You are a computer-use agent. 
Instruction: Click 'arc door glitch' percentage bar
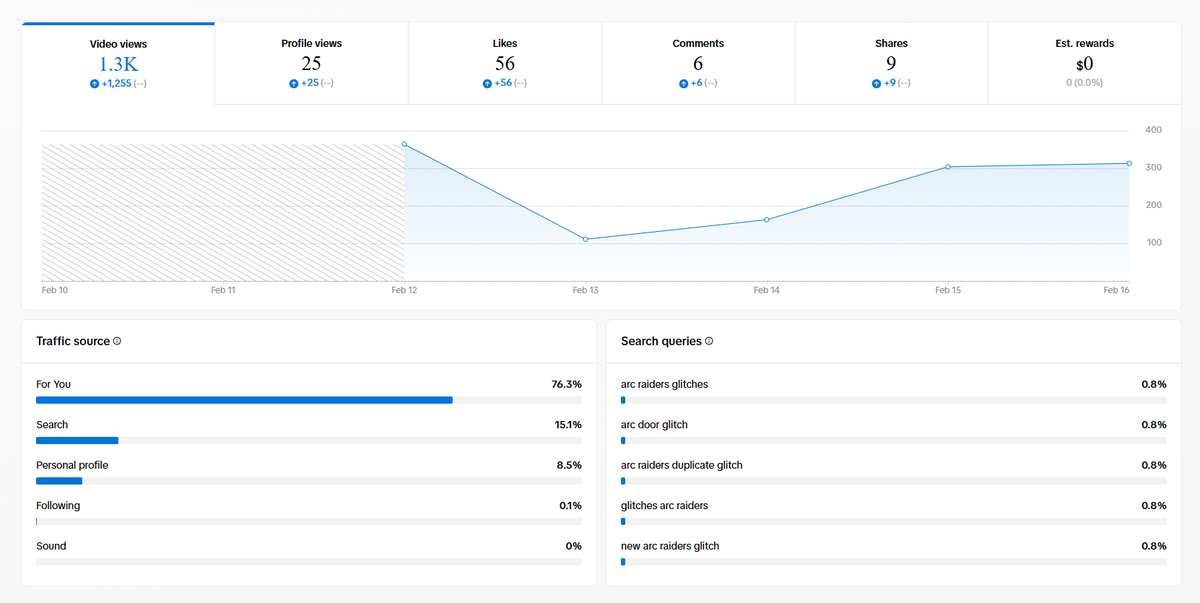point(893,440)
